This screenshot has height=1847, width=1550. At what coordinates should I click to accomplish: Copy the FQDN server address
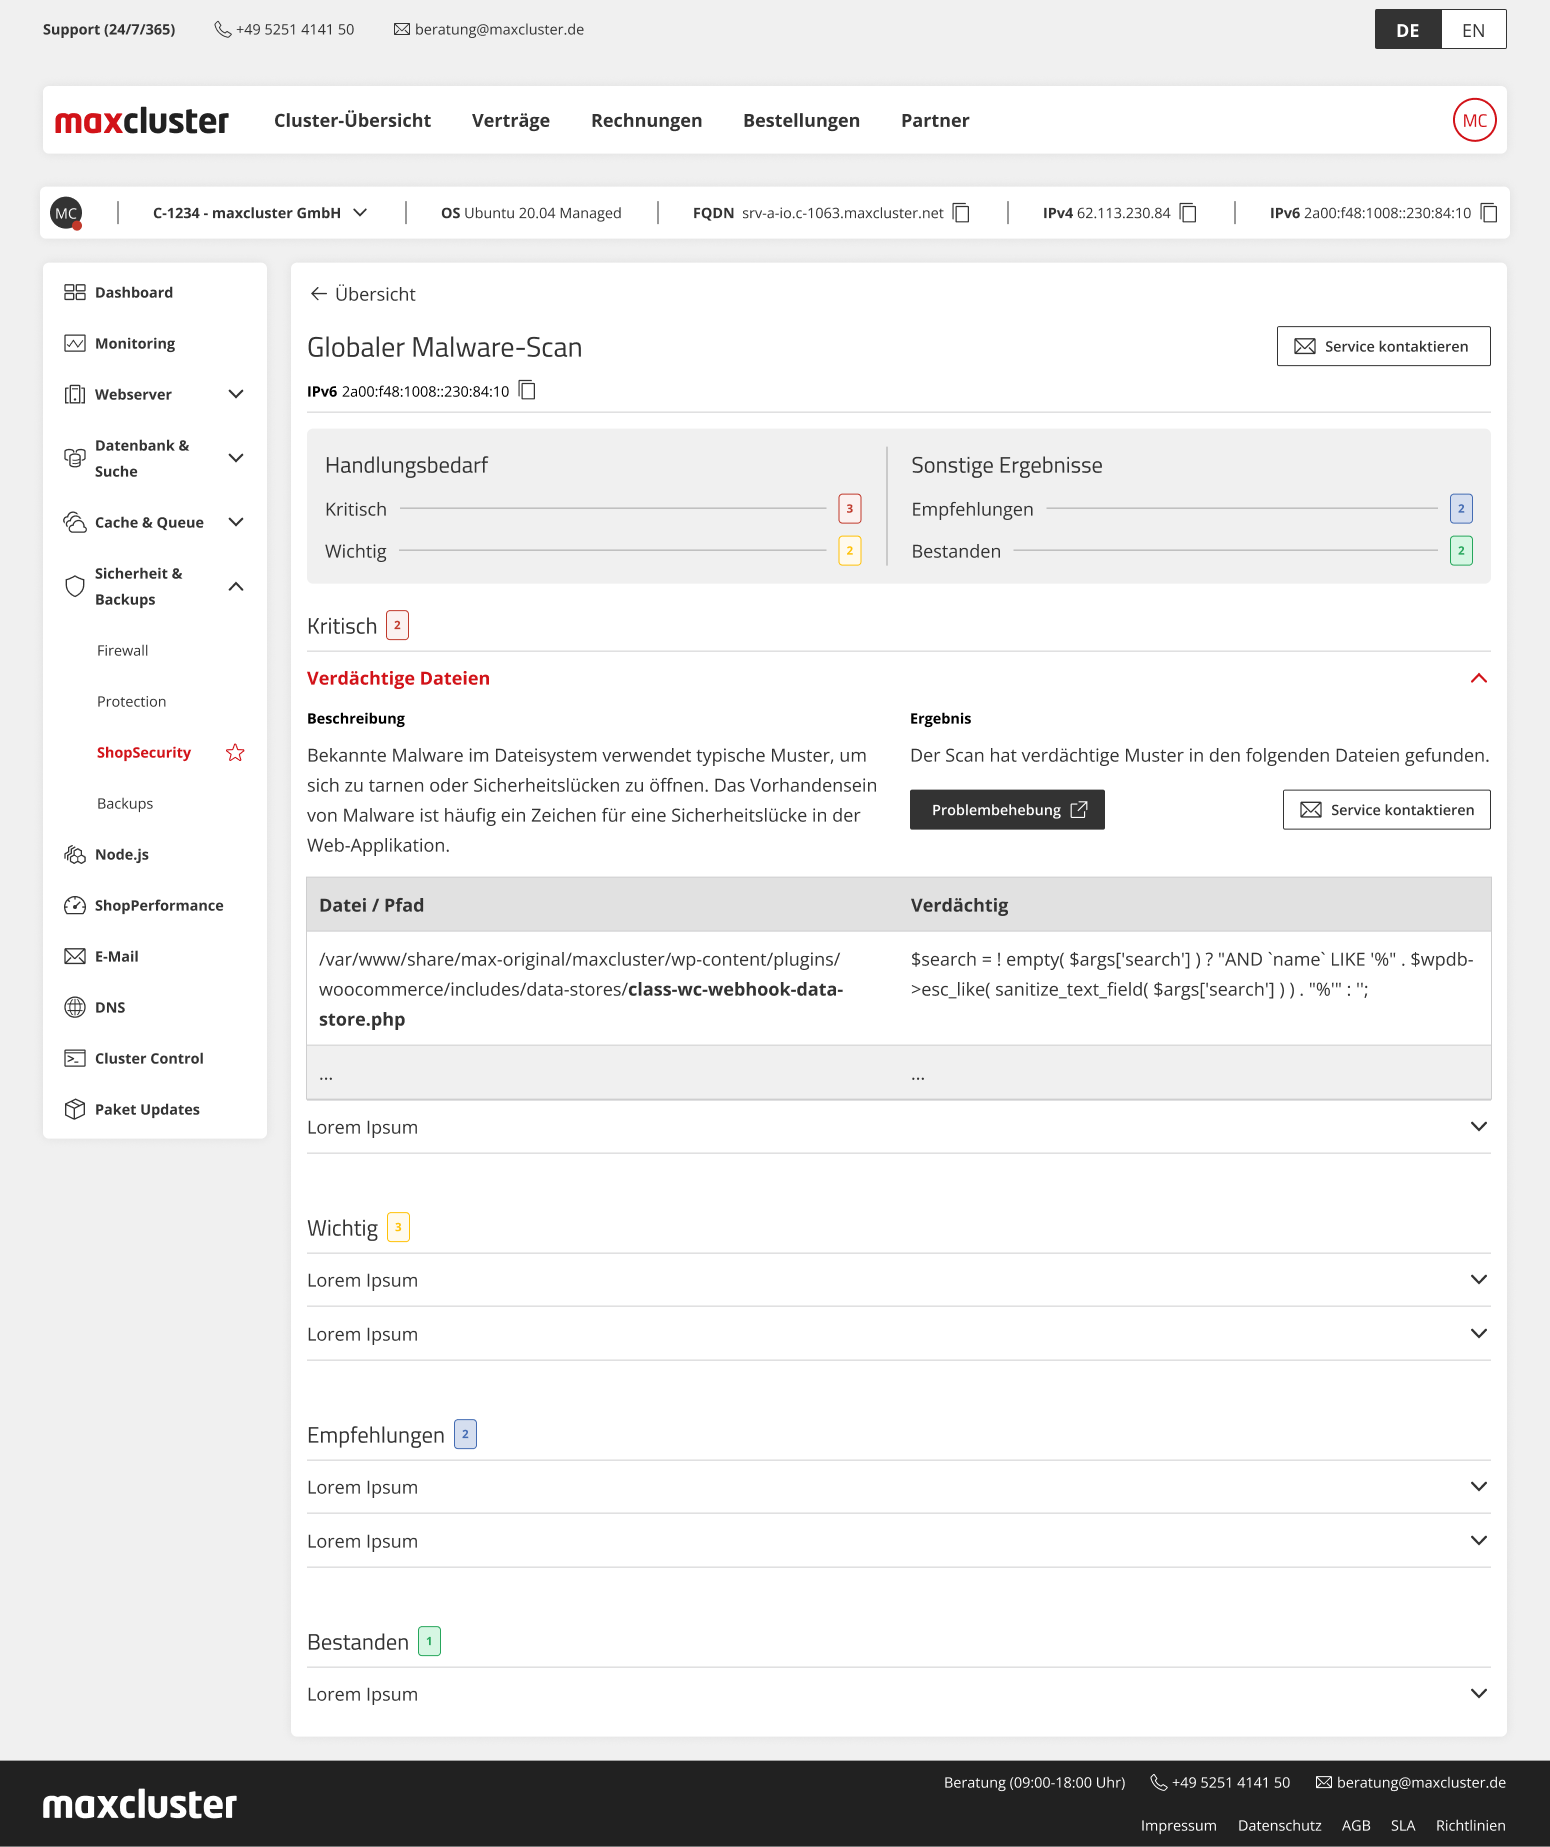coord(961,213)
